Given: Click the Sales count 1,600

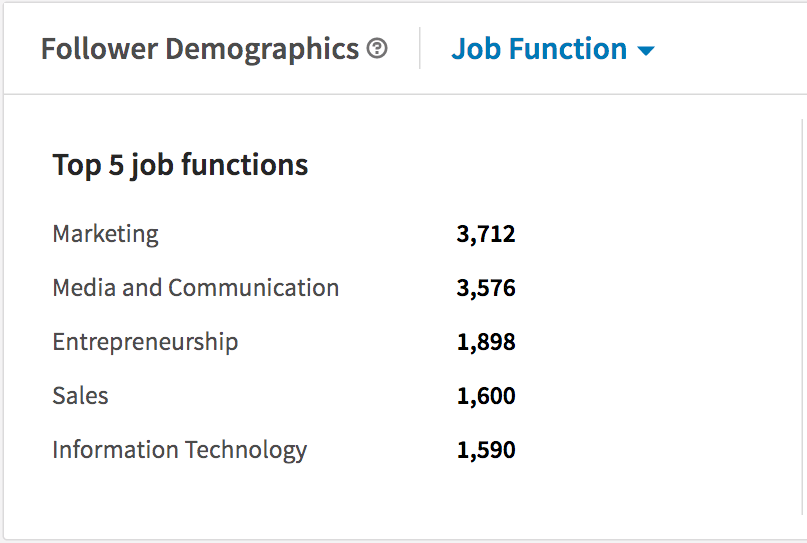Looking at the screenshot, I should (x=486, y=396).
